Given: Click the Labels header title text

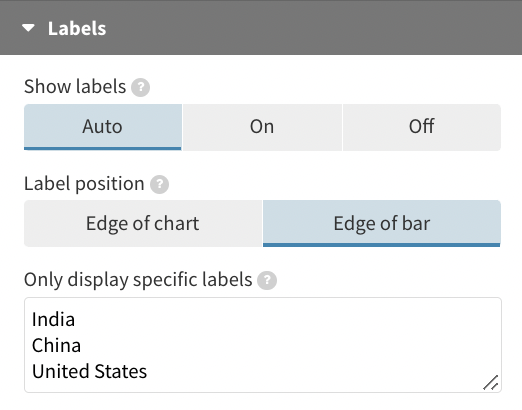Looking at the screenshot, I should 77,28.
